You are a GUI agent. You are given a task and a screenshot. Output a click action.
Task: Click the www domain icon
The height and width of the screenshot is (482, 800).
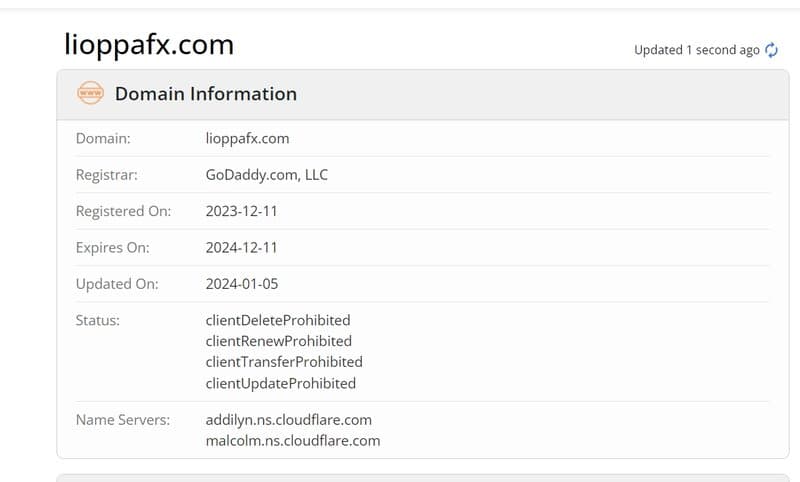click(x=91, y=94)
